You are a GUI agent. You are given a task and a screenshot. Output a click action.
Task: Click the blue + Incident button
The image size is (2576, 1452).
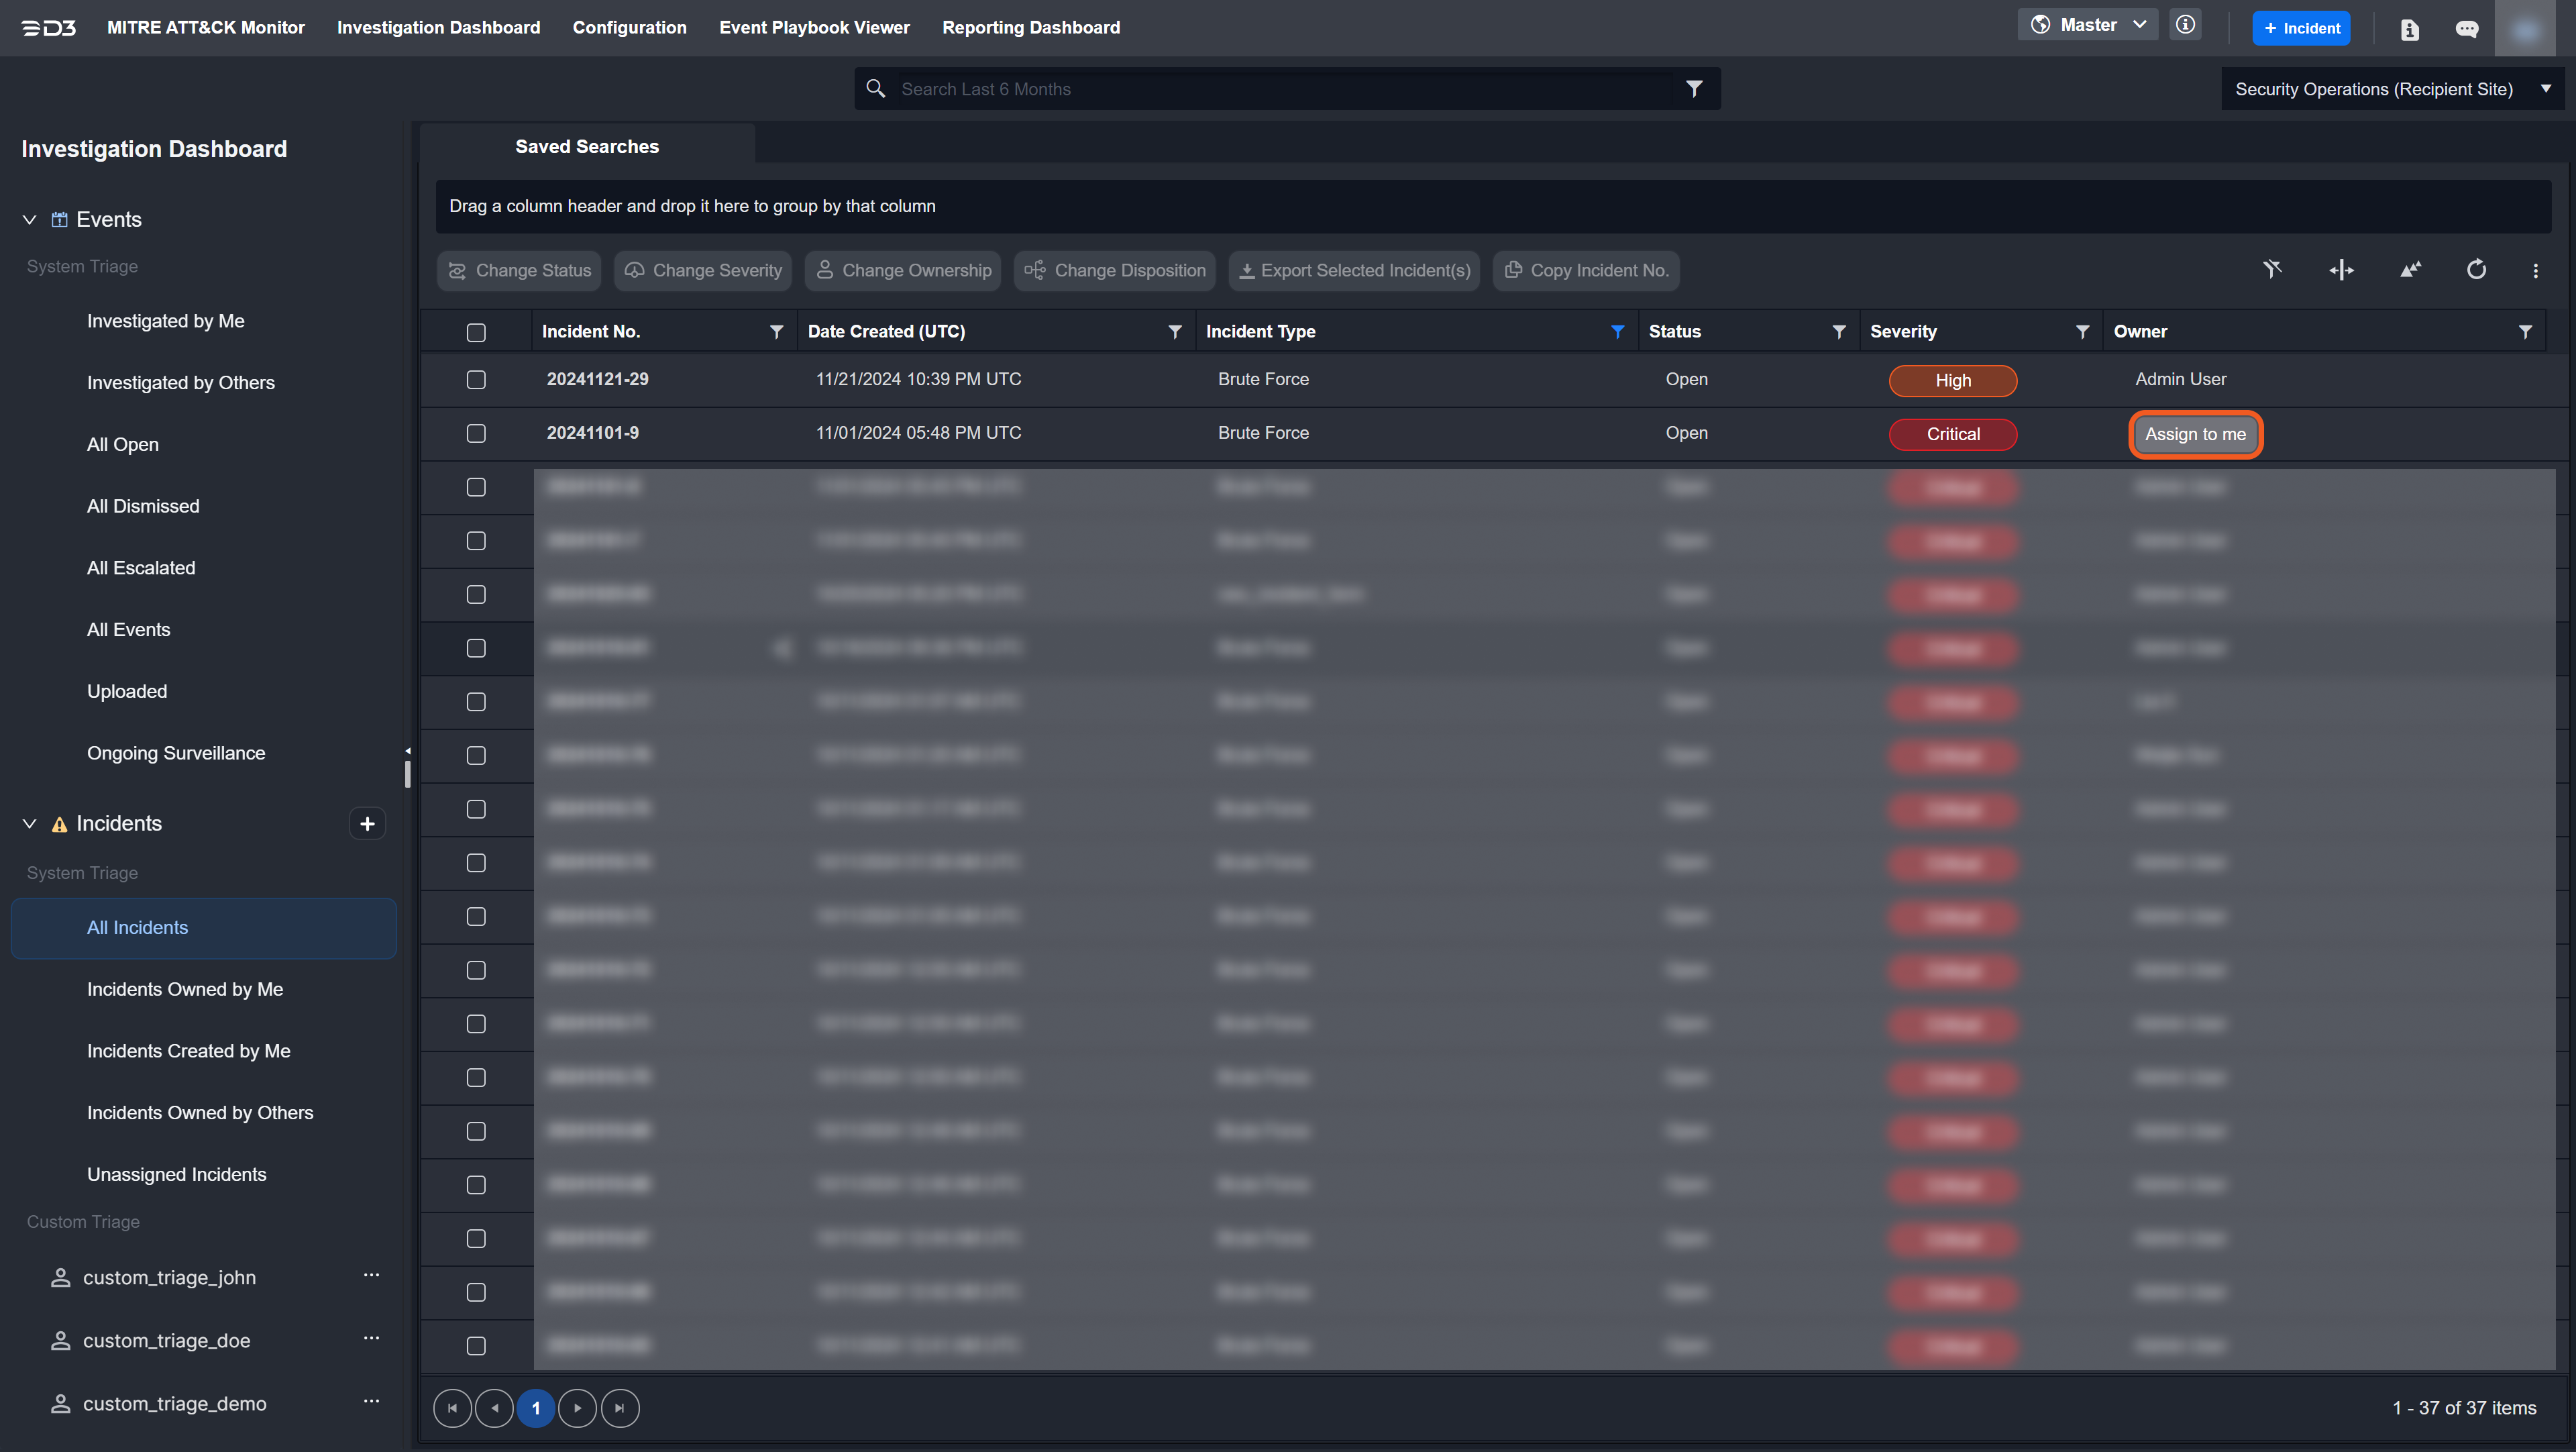2301,28
